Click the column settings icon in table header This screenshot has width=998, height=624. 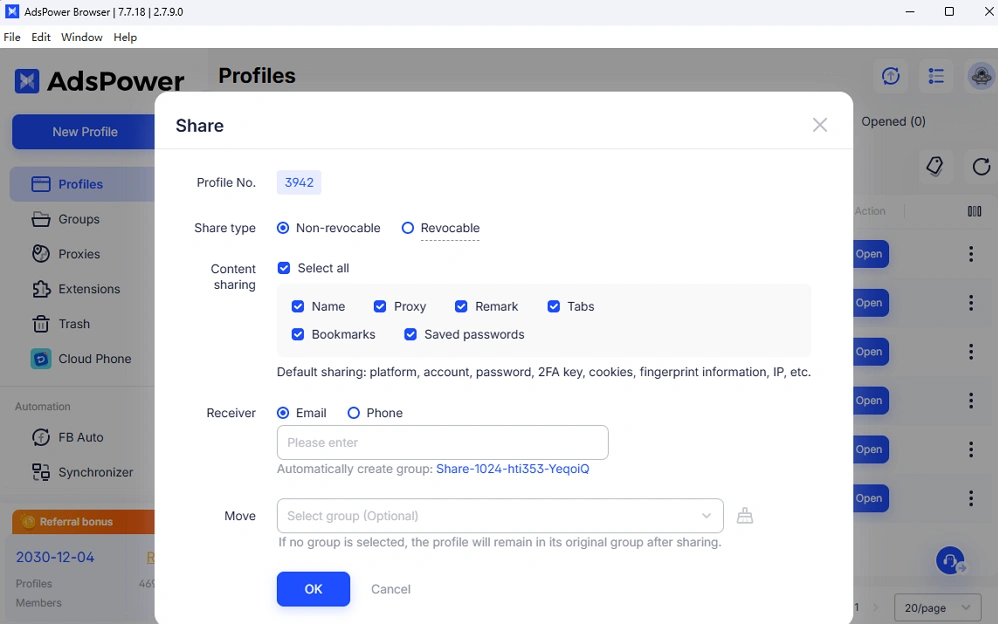click(974, 211)
